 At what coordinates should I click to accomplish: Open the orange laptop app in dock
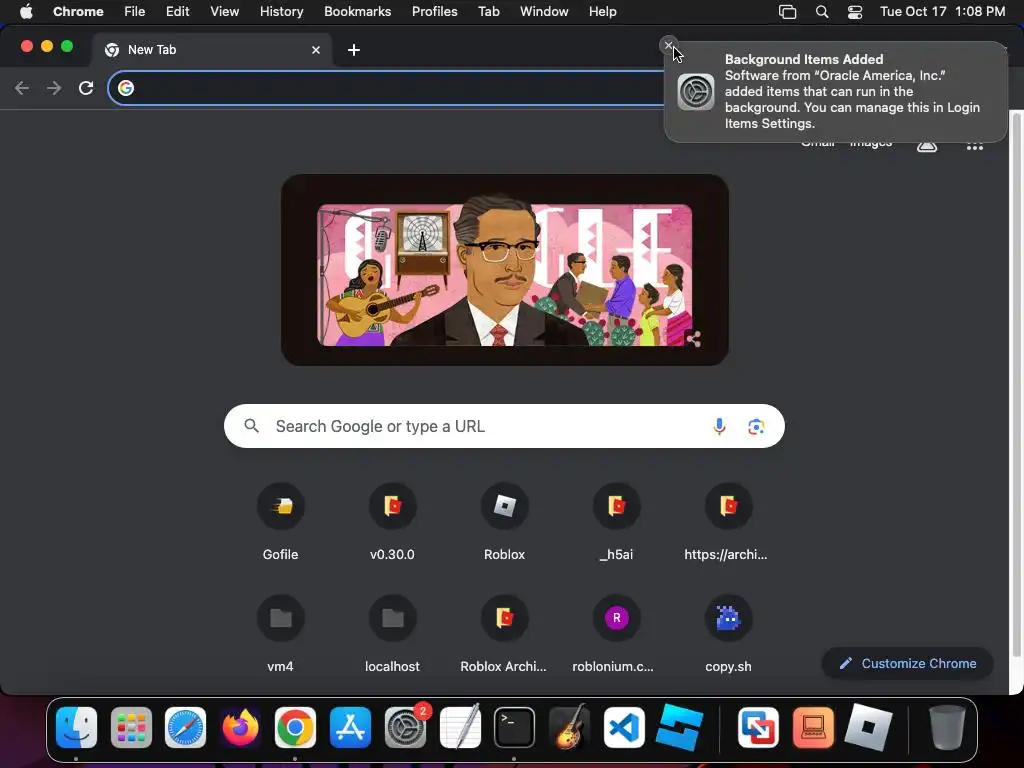pyautogui.click(x=813, y=728)
